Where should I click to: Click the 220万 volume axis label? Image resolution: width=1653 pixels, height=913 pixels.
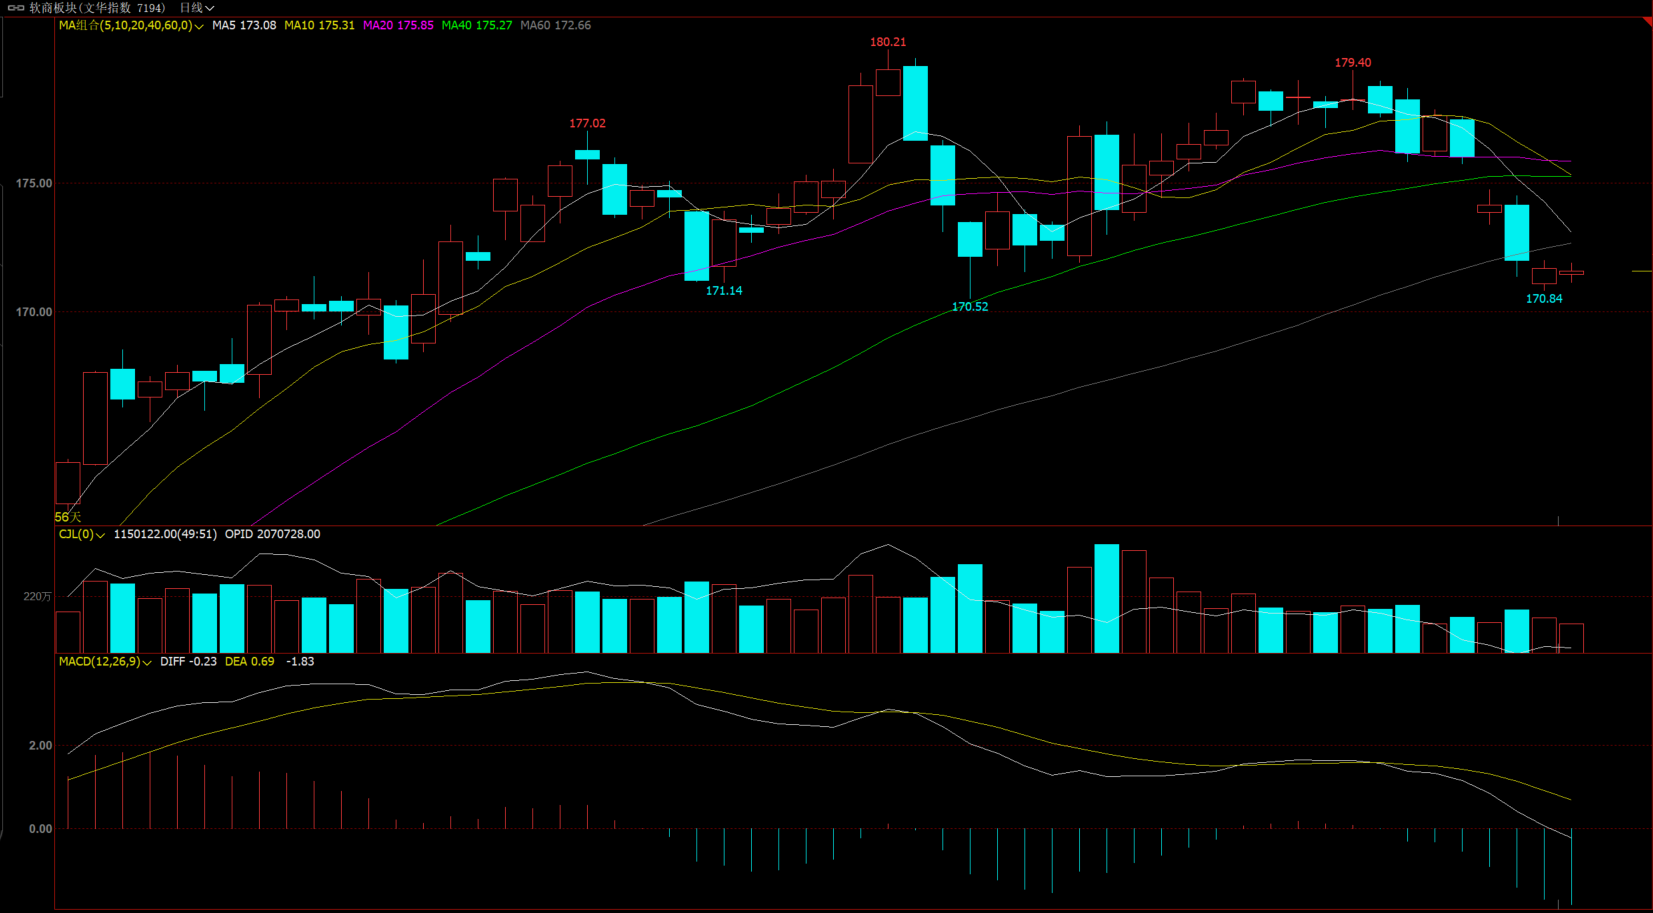[37, 597]
